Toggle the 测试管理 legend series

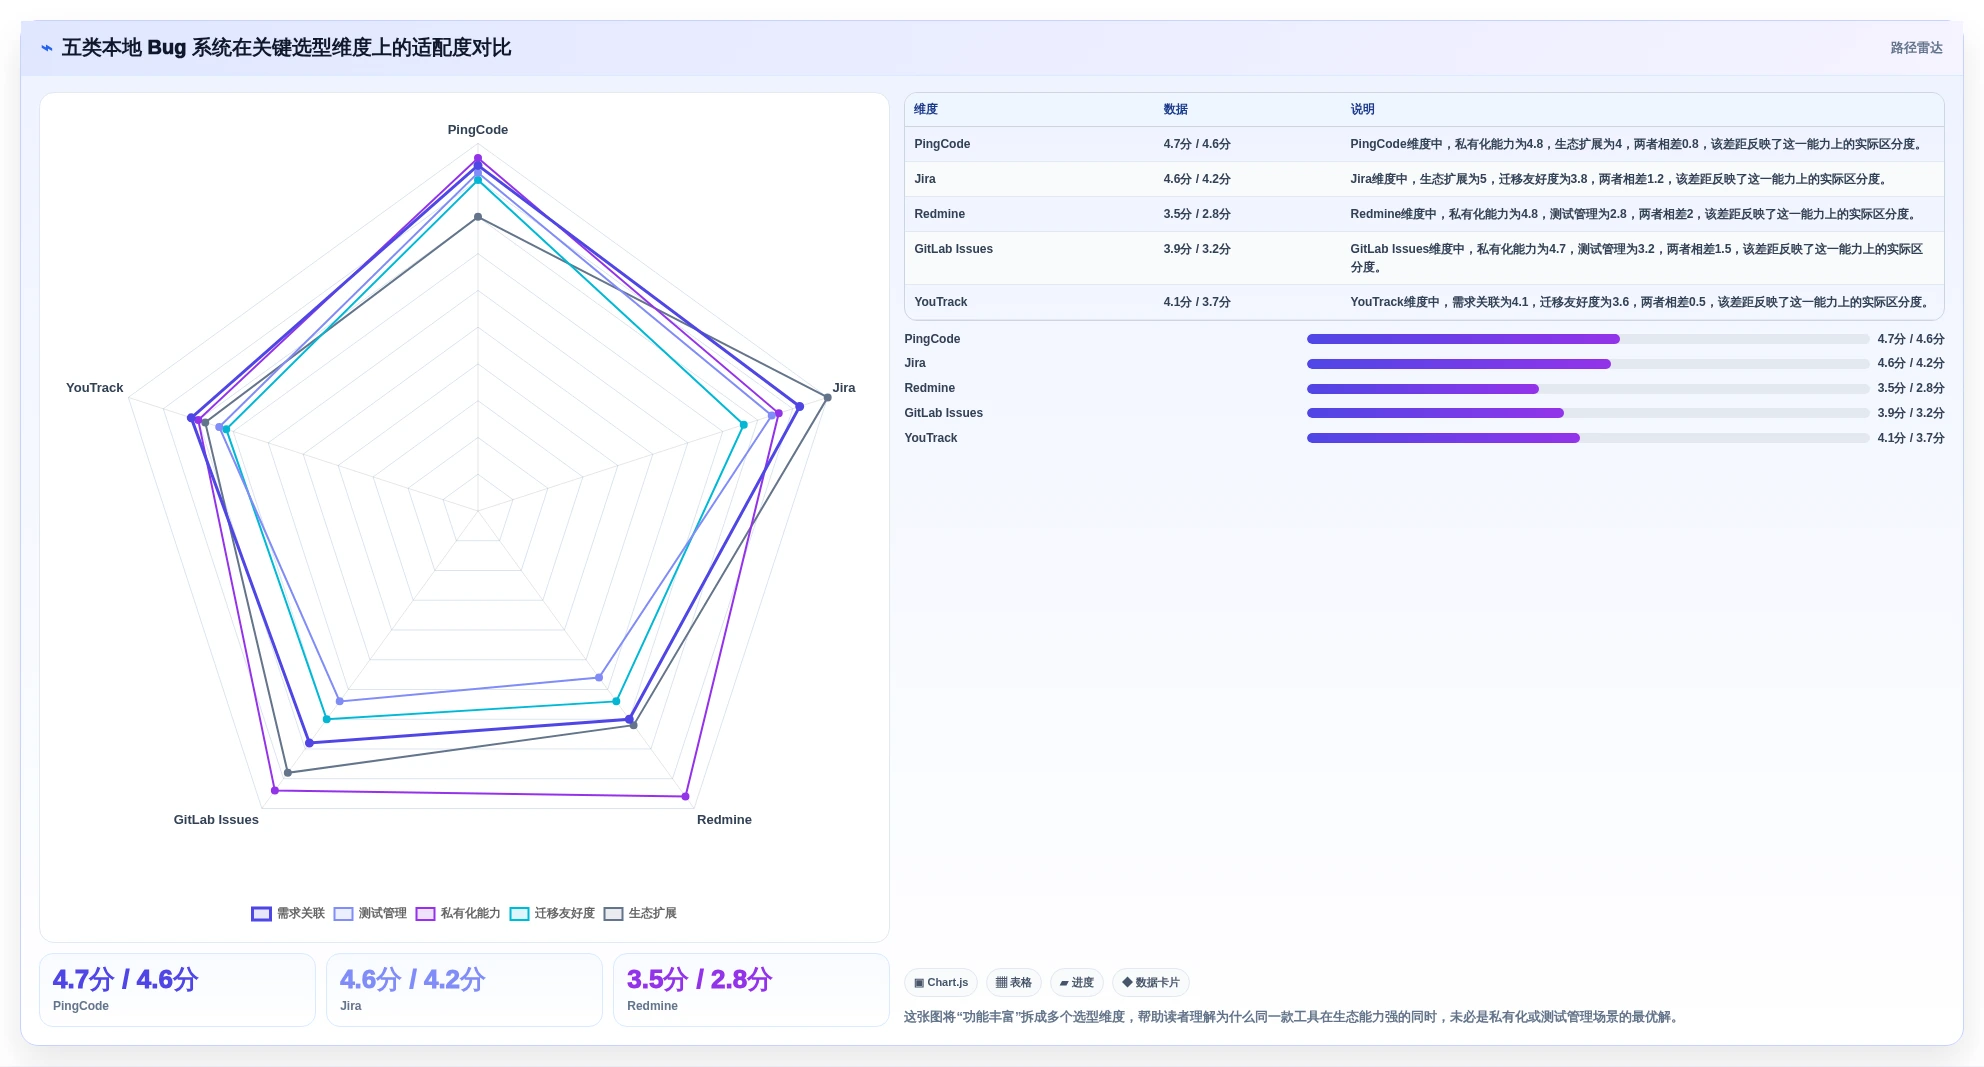[x=370, y=913]
